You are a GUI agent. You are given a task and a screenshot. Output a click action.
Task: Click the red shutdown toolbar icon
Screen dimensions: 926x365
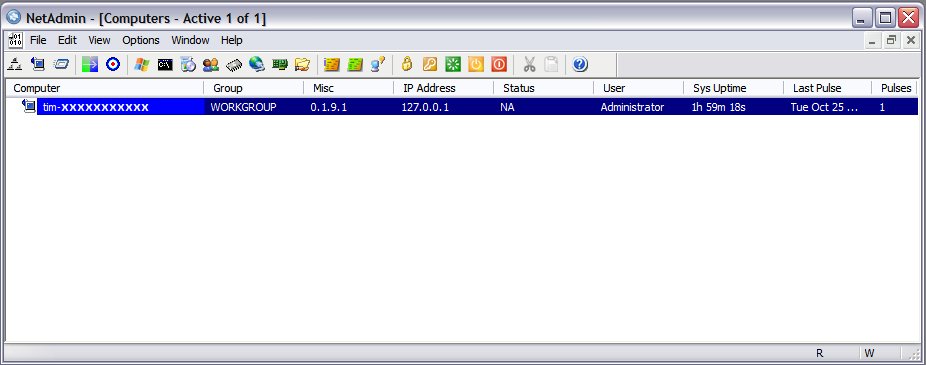coord(499,64)
